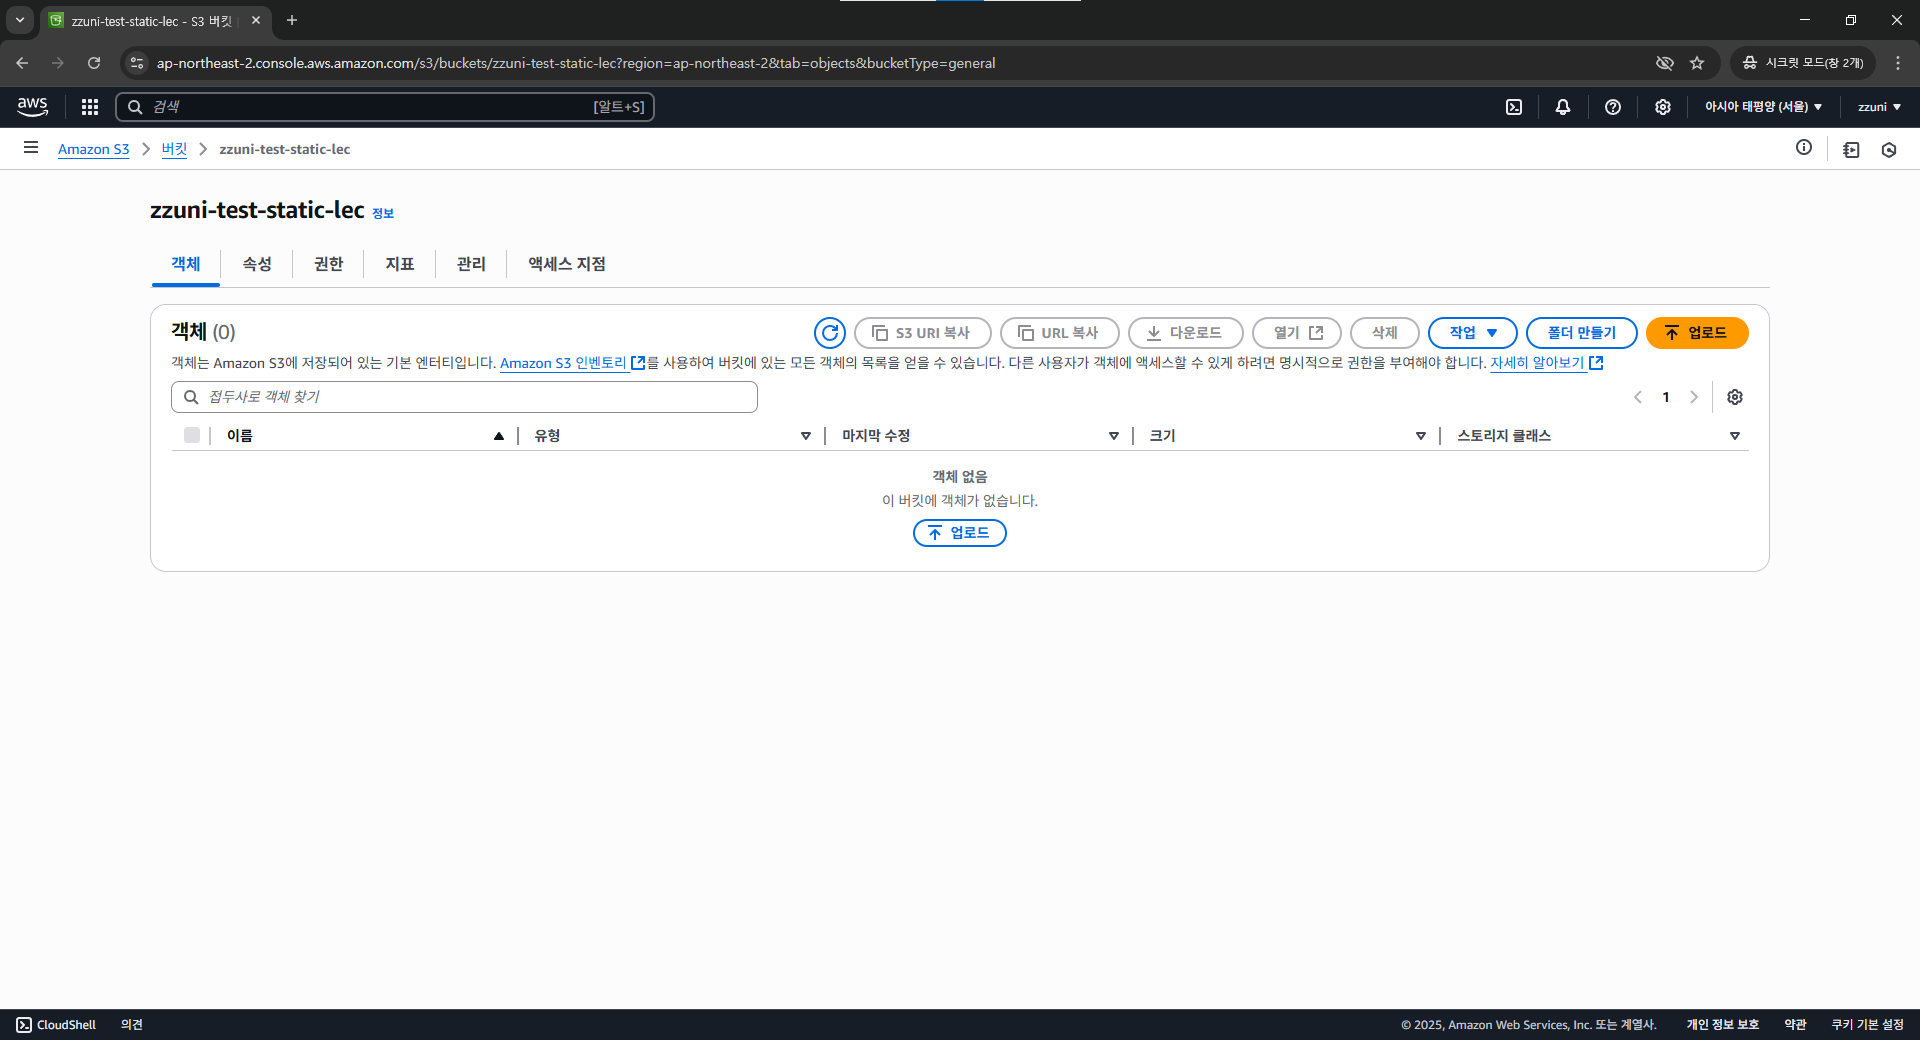This screenshot has height=1040, width=1920.
Task: Go to previous objects page
Action: tap(1638, 397)
